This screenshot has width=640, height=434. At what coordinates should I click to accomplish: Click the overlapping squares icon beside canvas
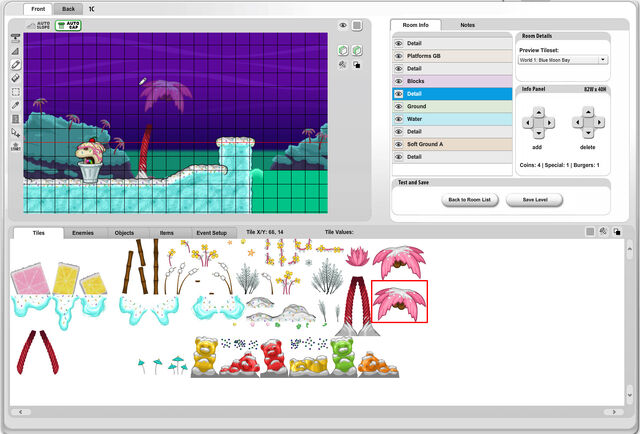(x=357, y=65)
